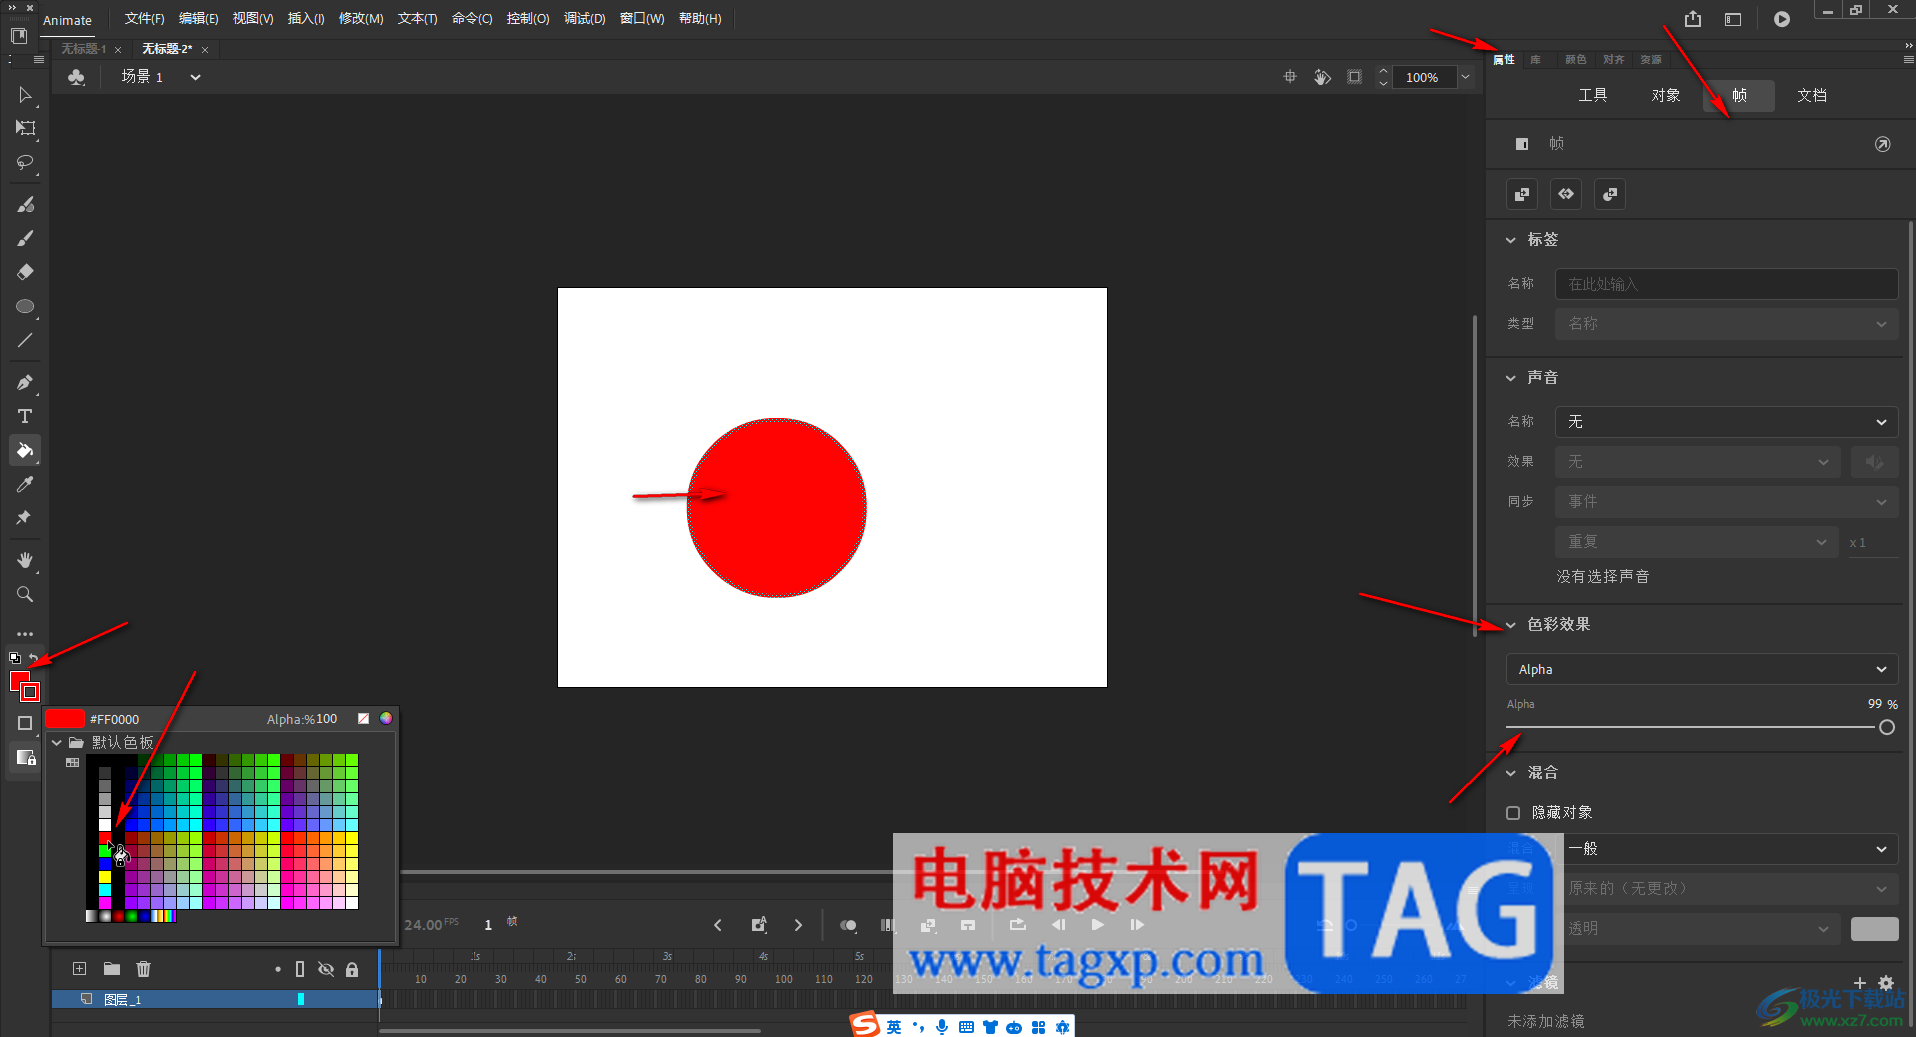
Task: Click swap stroke and fill colors icon
Action: click(33, 658)
